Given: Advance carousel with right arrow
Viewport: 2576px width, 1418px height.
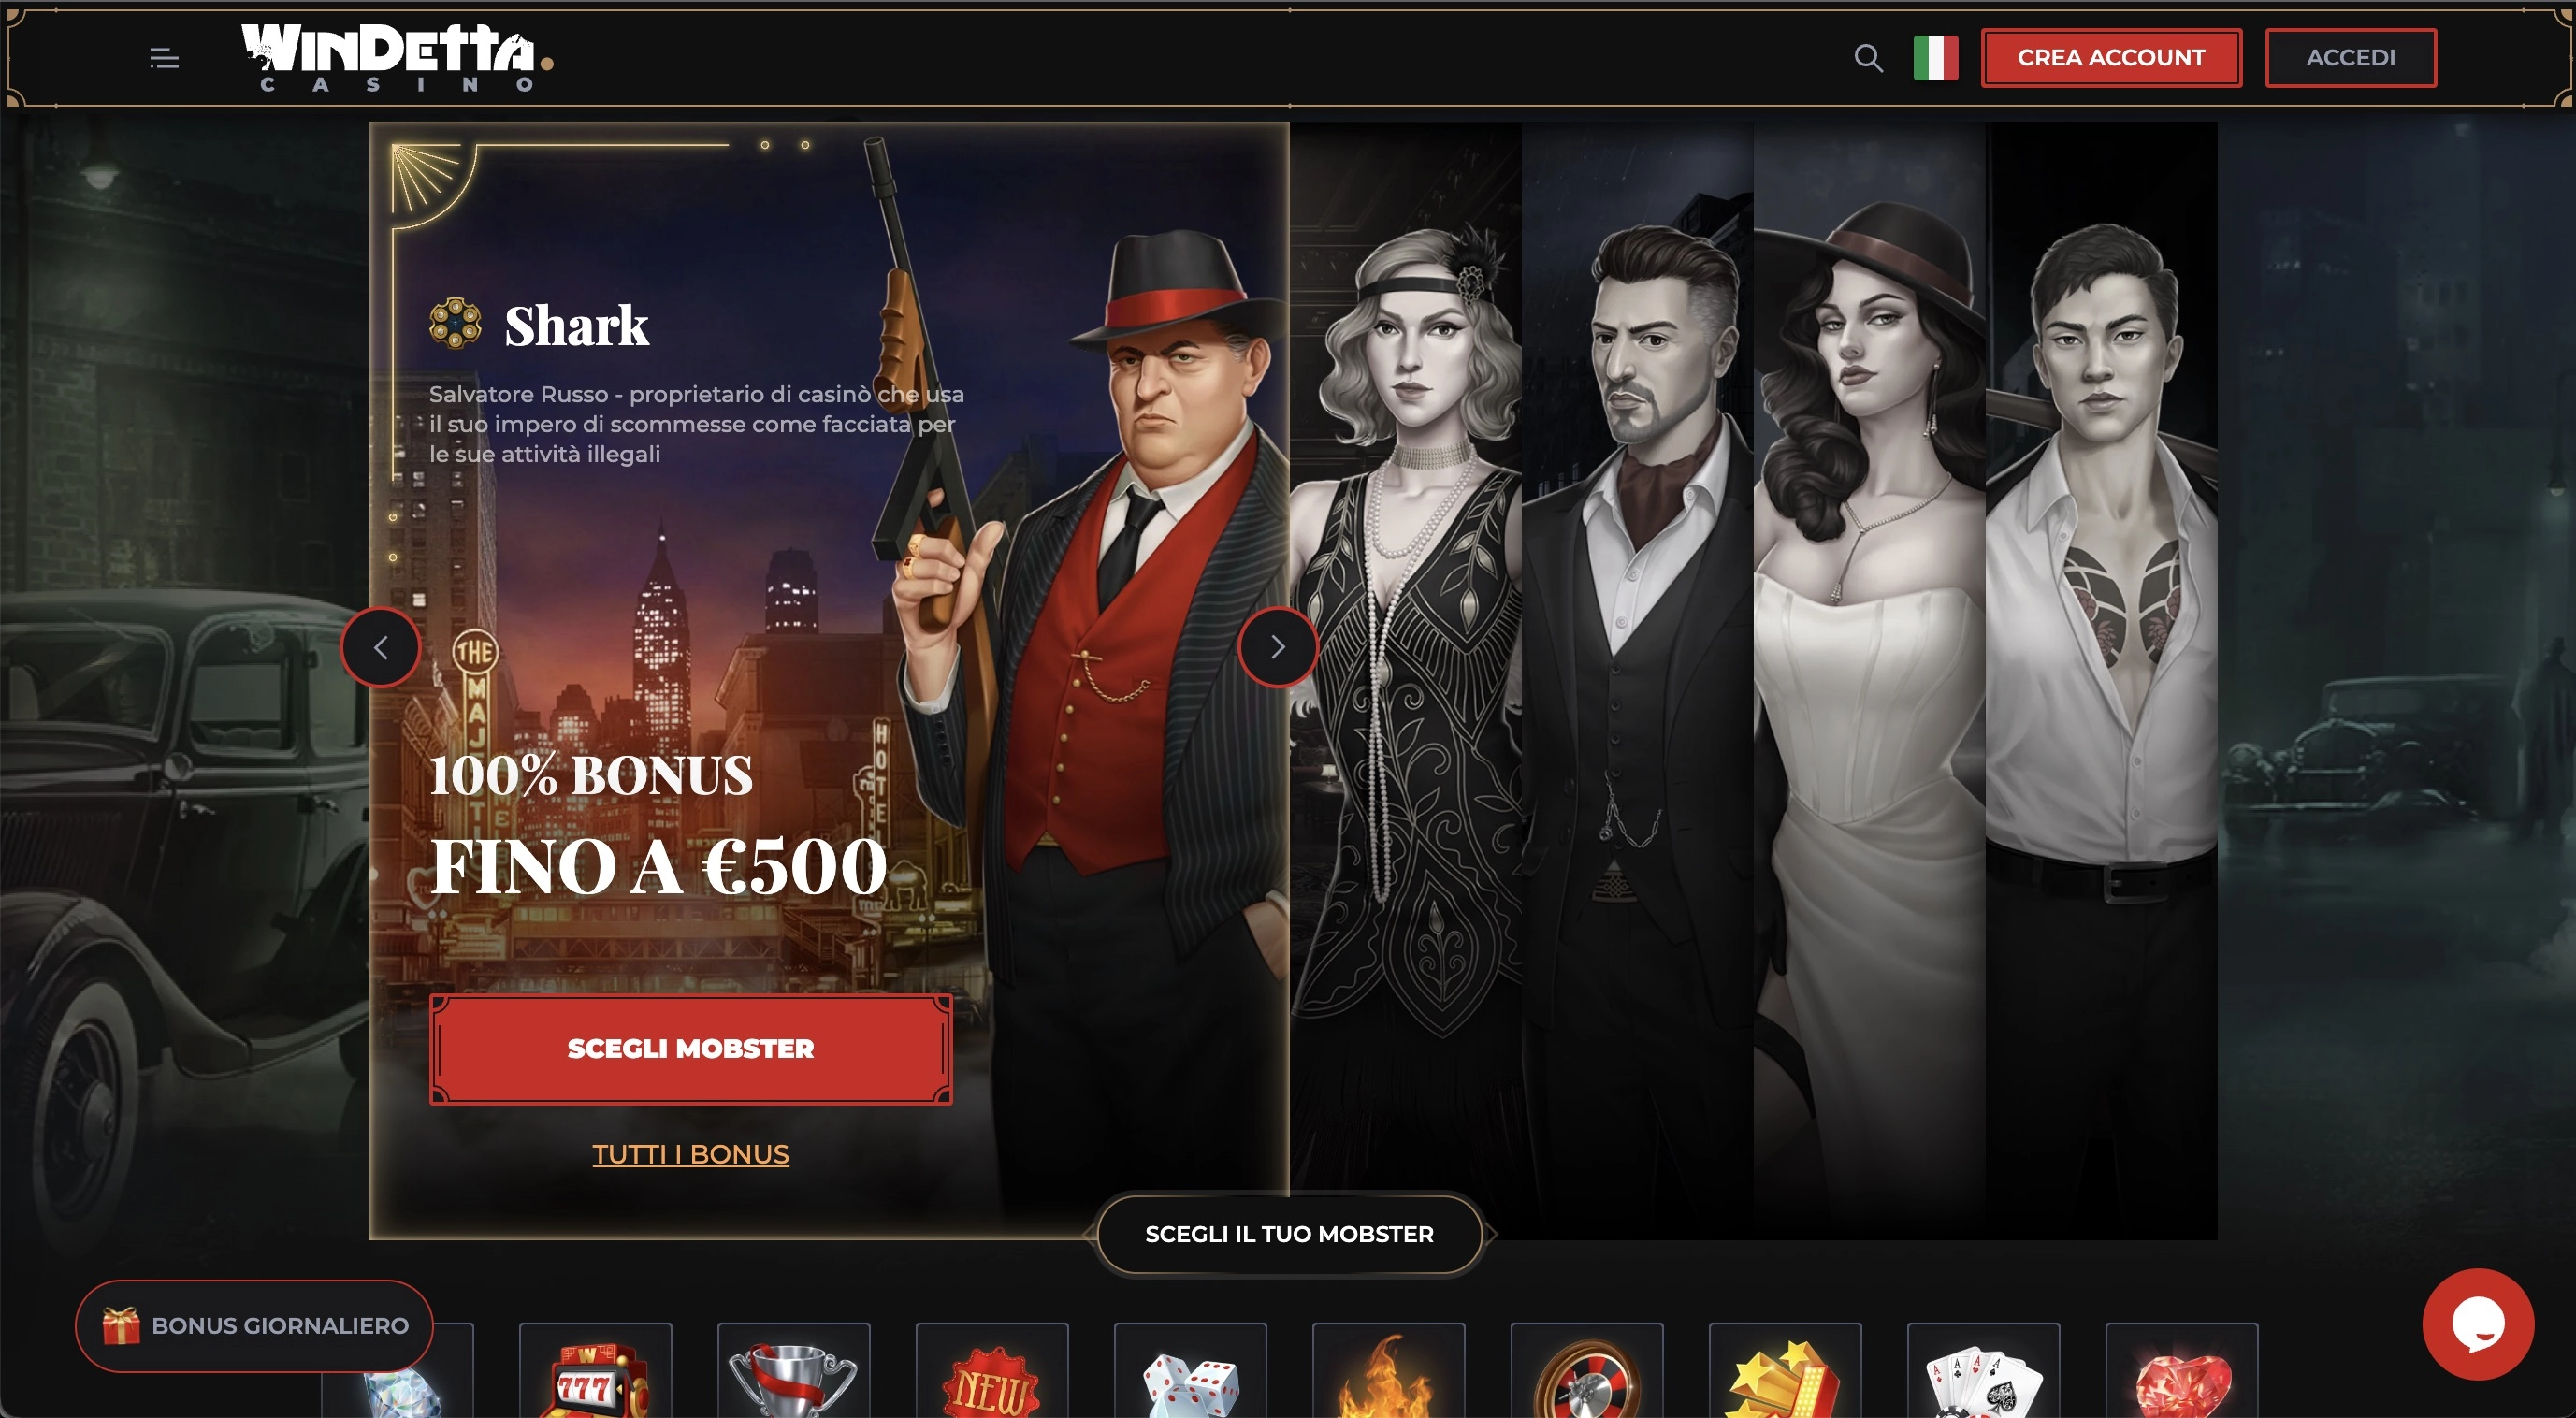Looking at the screenshot, I should (x=1277, y=648).
